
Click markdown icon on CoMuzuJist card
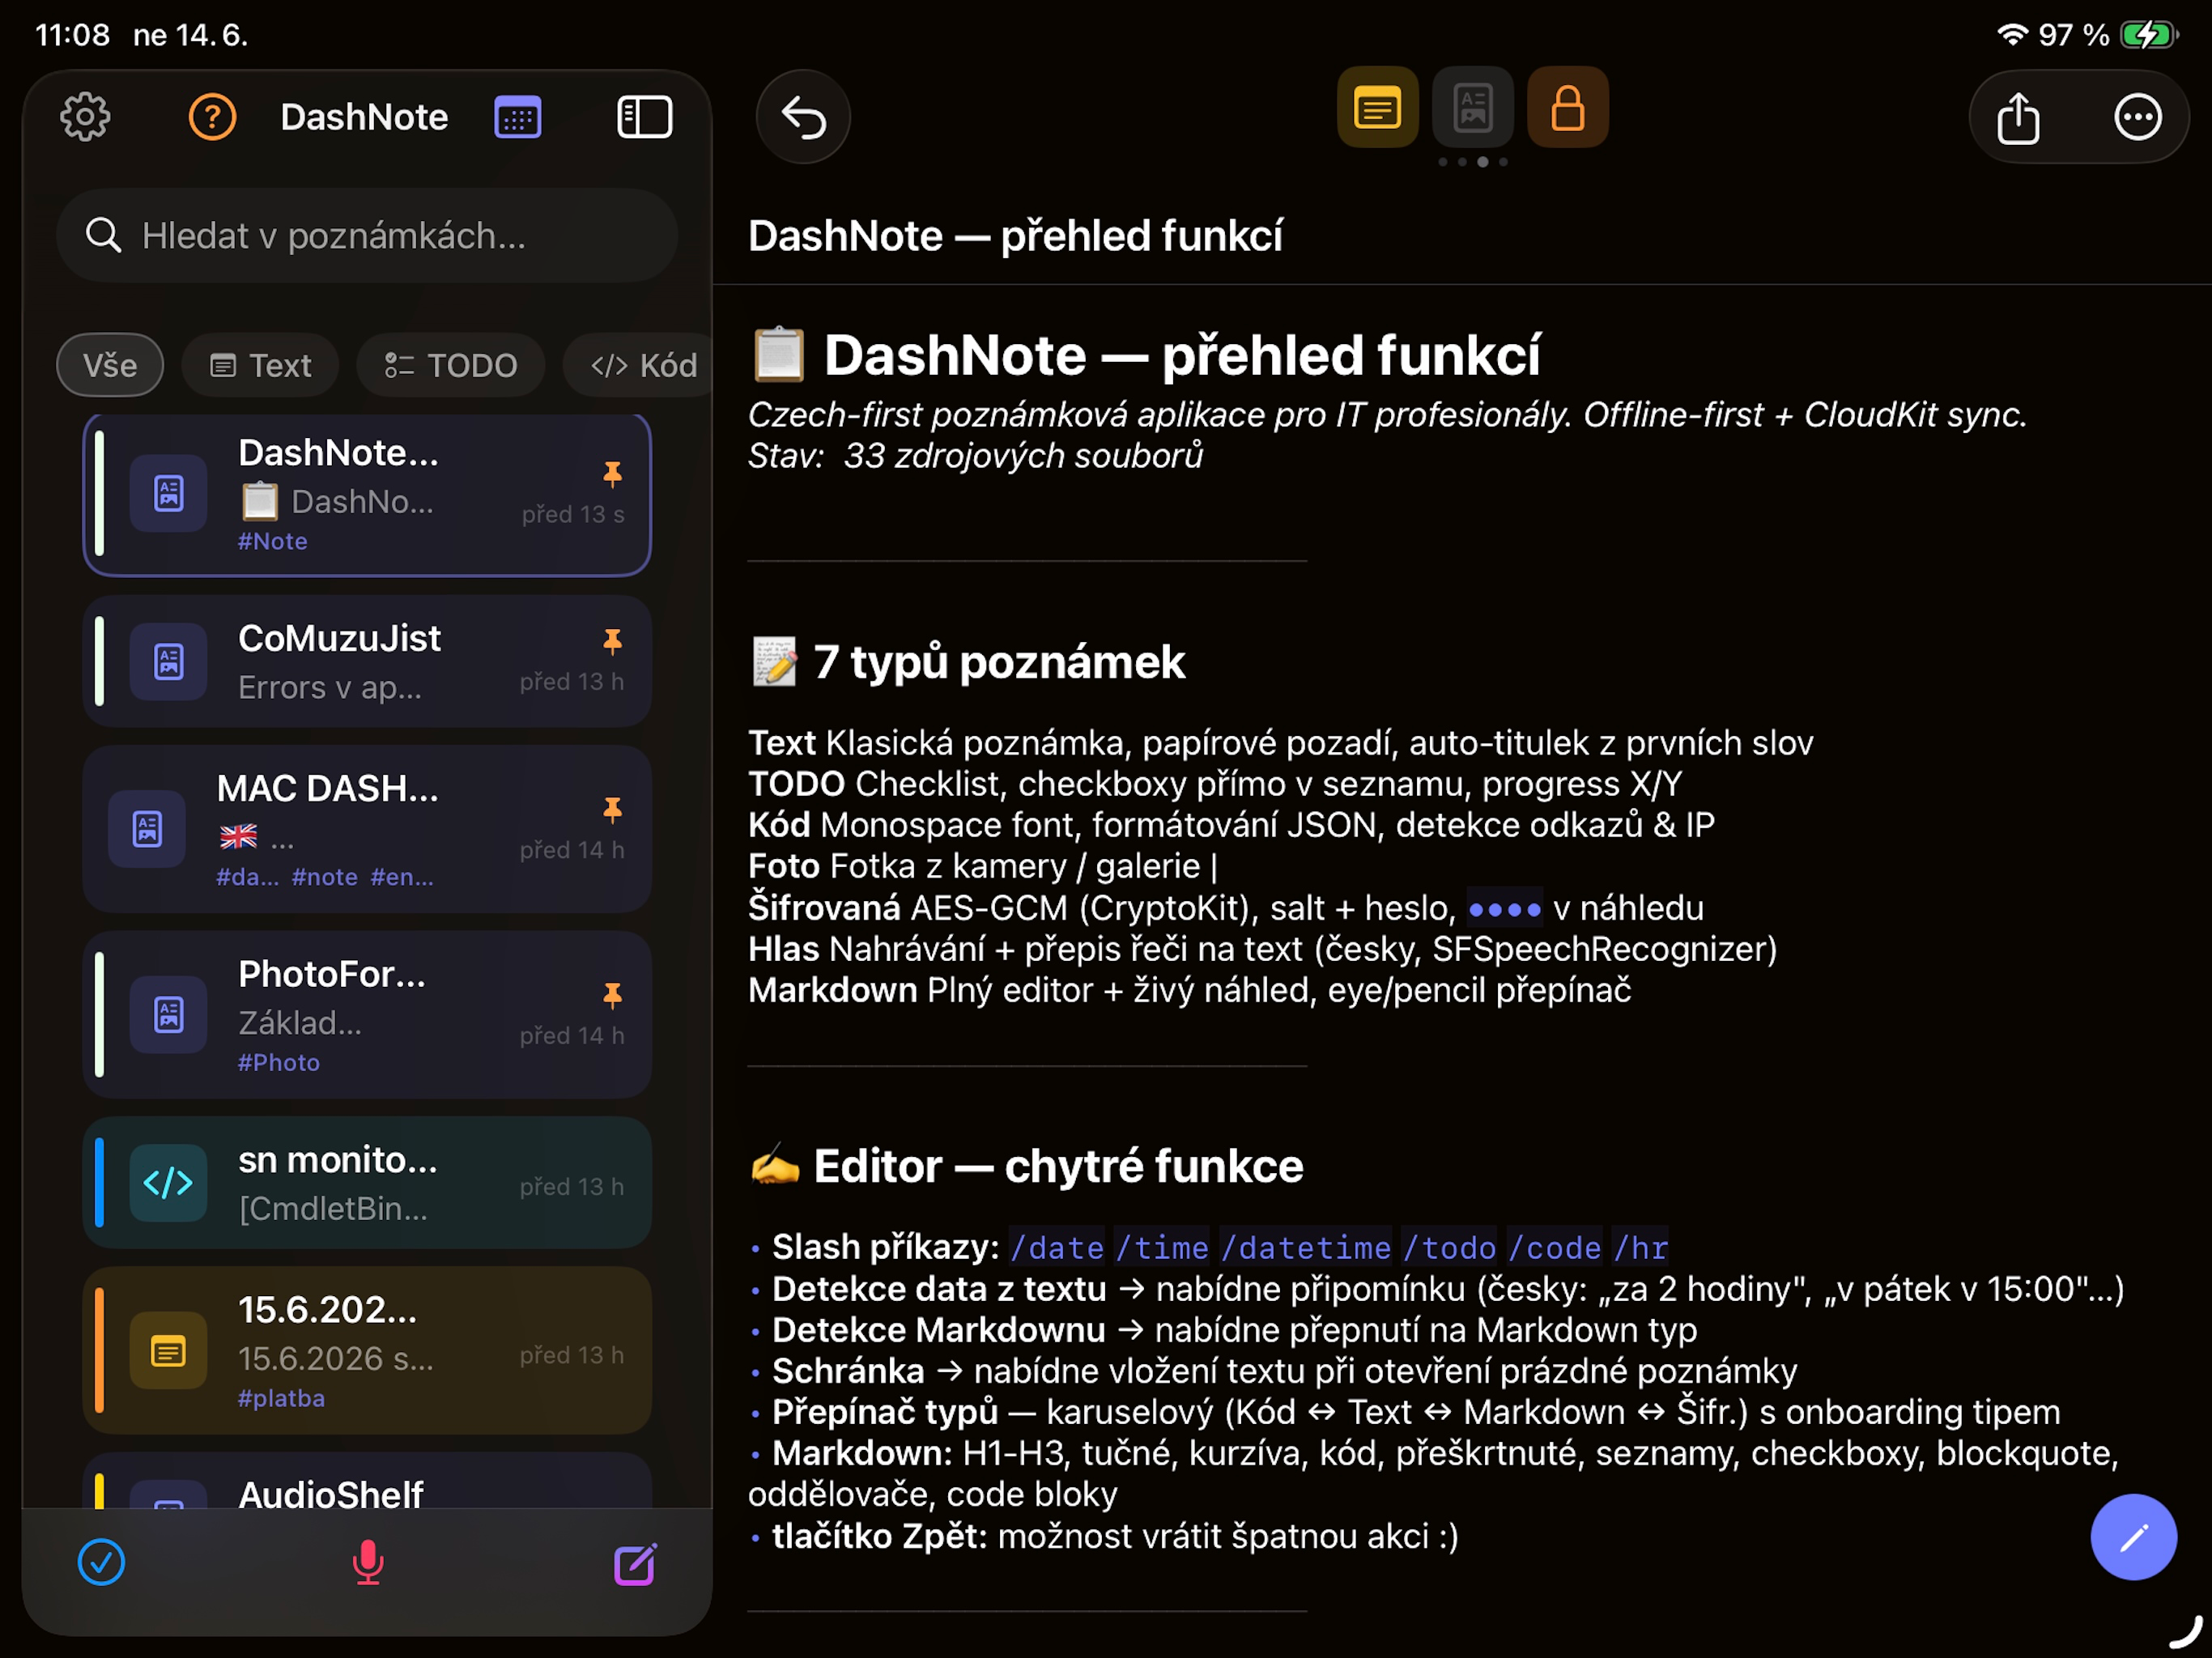click(x=168, y=661)
